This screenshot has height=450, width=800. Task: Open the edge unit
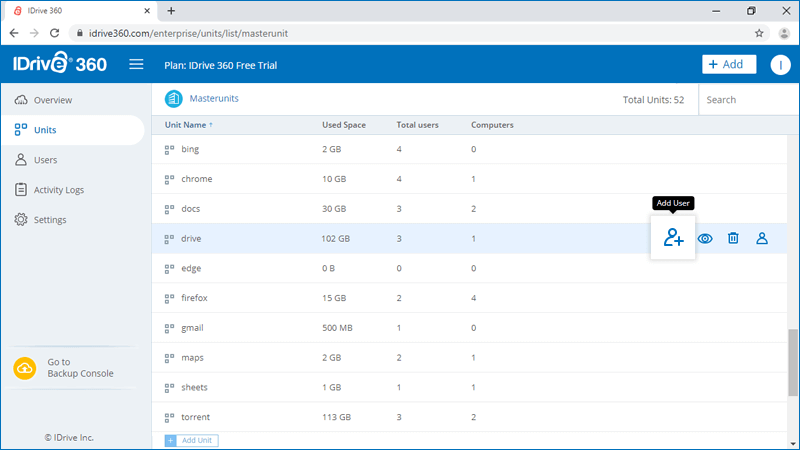tap(191, 268)
